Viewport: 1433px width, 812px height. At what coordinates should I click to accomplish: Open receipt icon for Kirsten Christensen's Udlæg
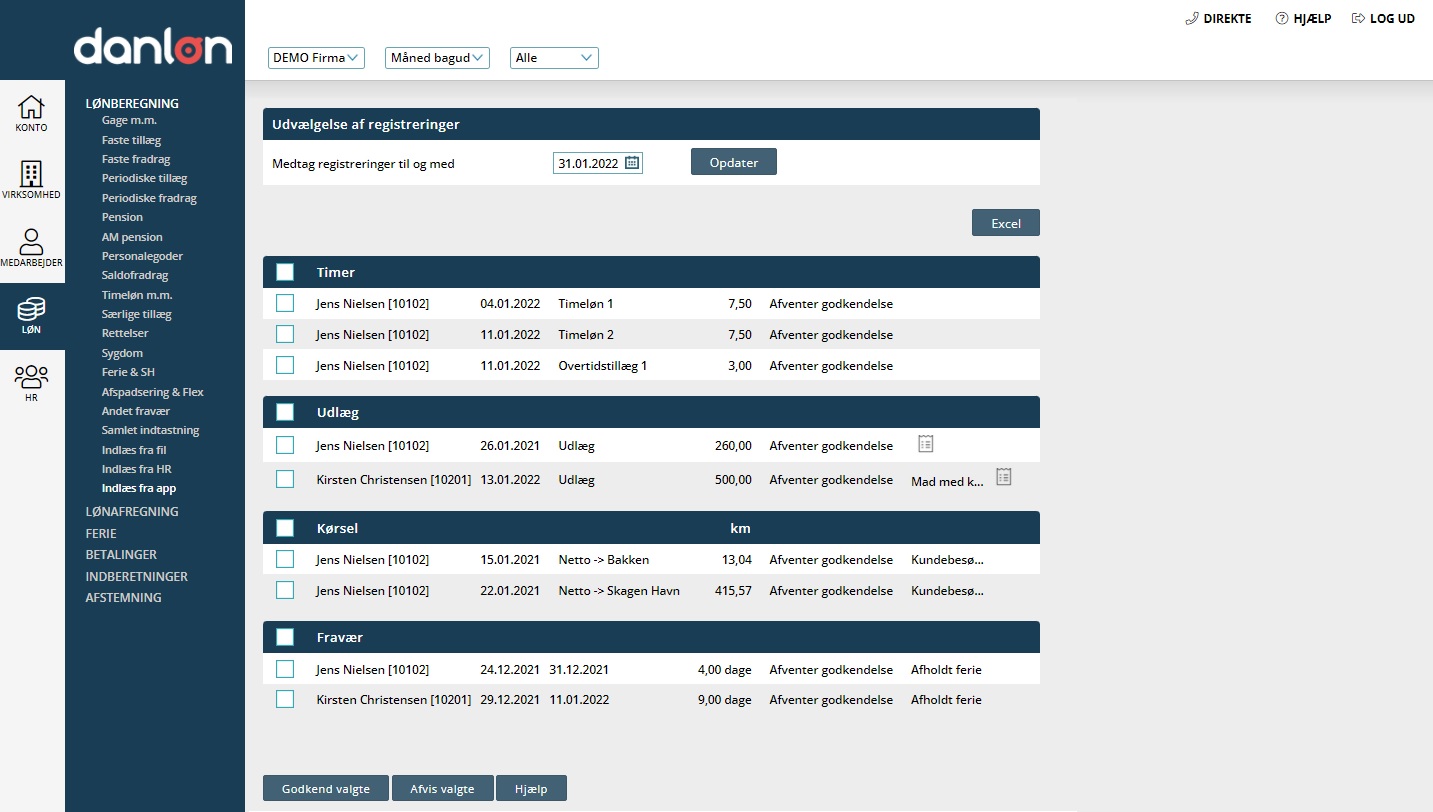pyautogui.click(x=1003, y=477)
